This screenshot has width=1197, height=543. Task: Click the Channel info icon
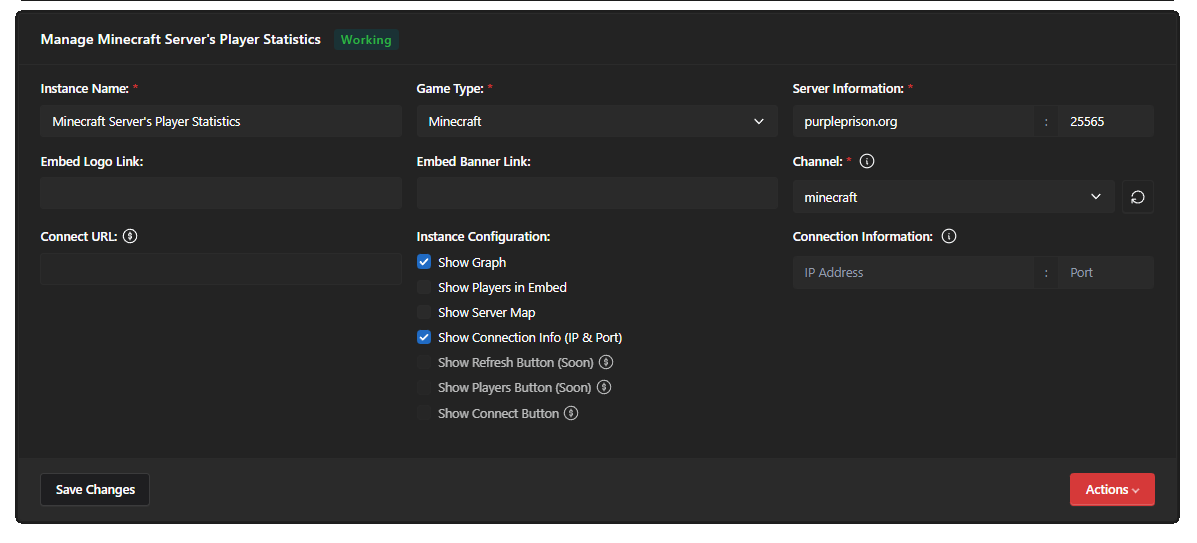(x=866, y=162)
